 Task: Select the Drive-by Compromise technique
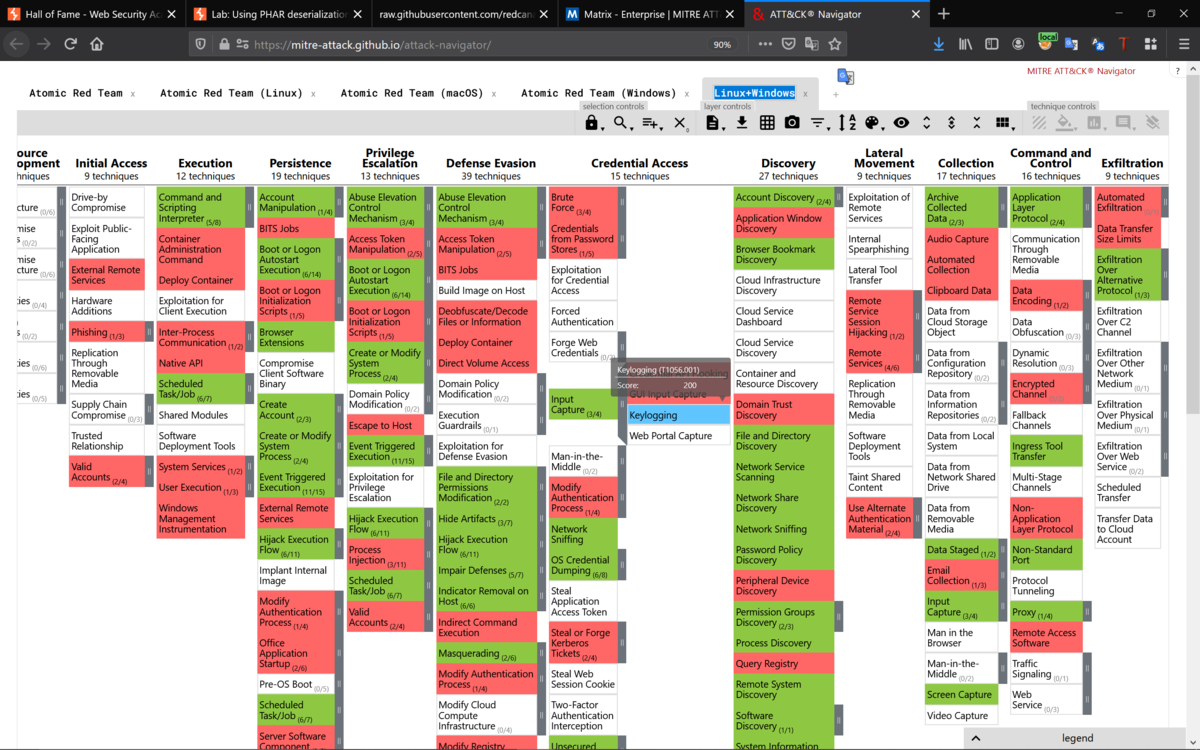click(106, 203)
